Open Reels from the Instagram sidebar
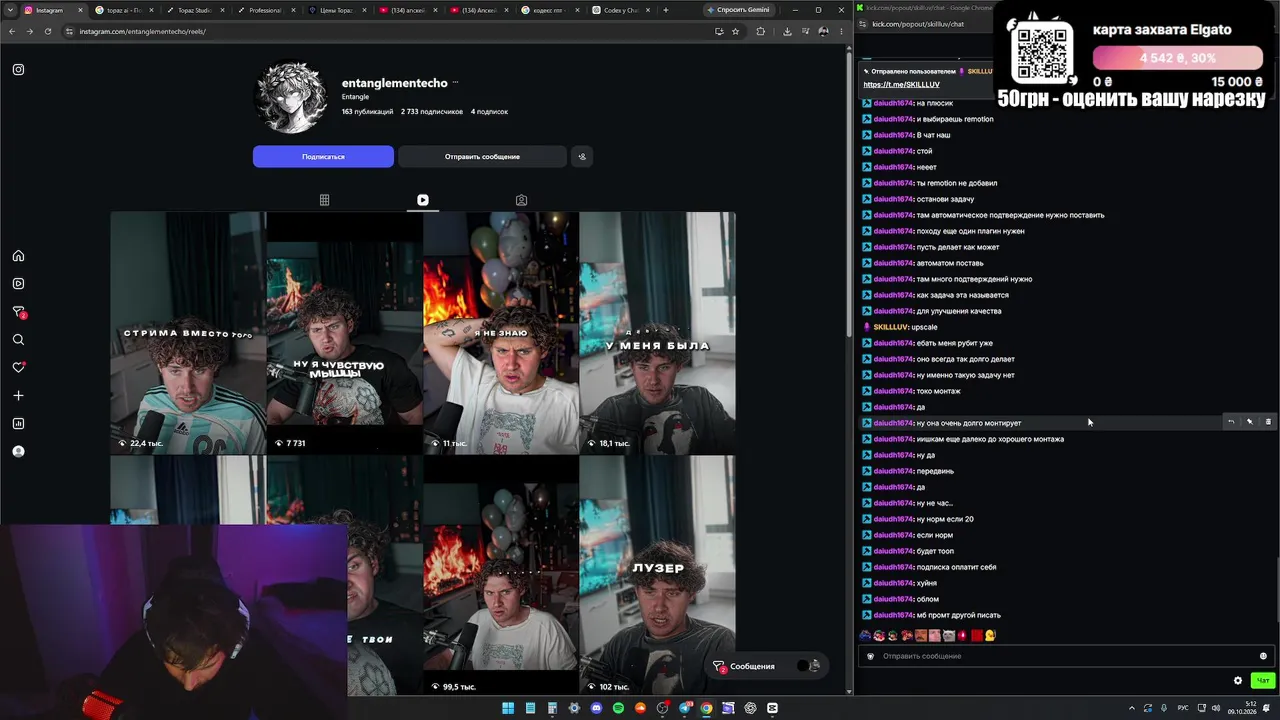This screenshot has height=720, width=1280. 18,284
